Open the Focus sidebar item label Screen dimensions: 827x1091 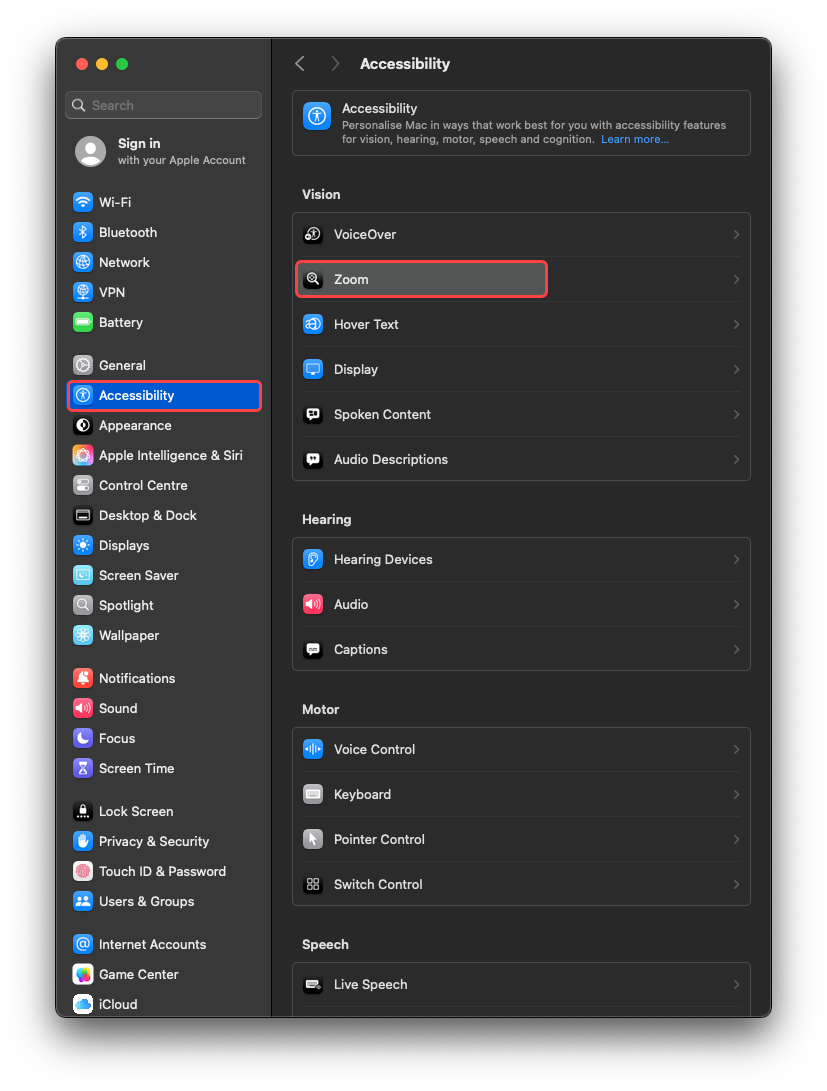117,738
